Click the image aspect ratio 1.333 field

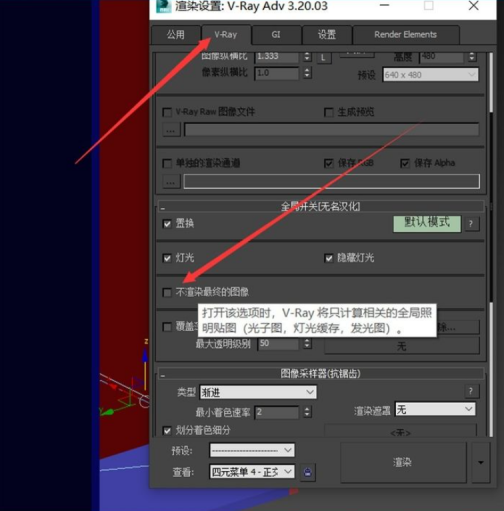(277, 56)
